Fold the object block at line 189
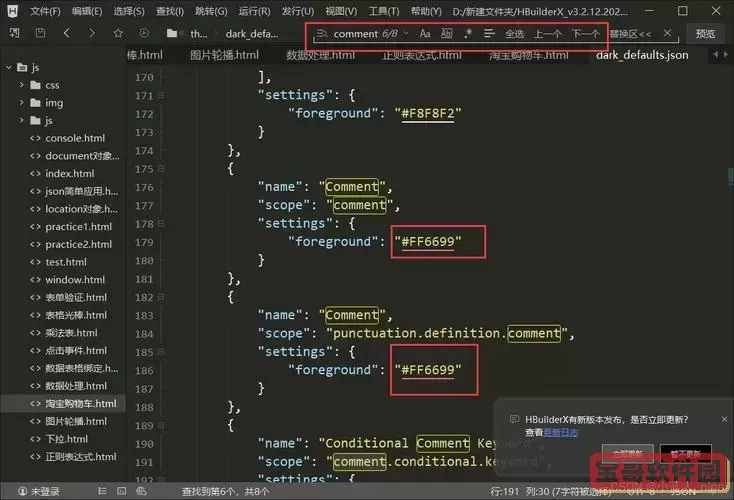Image resolution: width=734 pixels, height=500 pixels. click(x=161, y=425)
